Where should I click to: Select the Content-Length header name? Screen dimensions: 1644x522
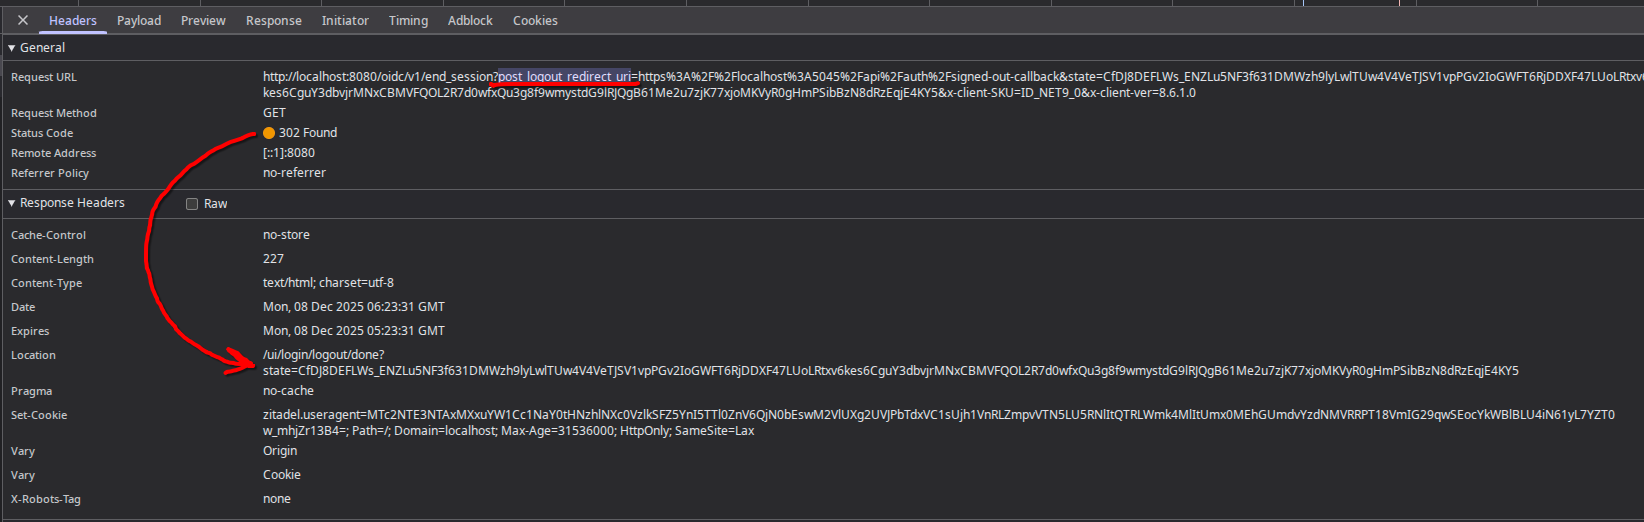52,259
